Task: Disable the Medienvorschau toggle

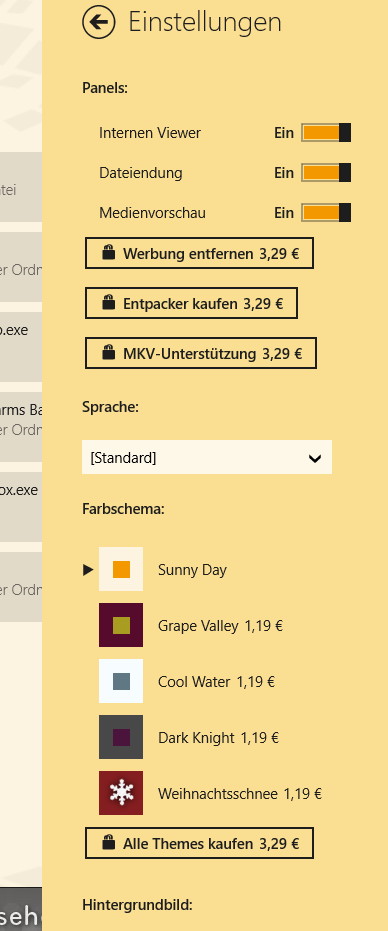Action: (x=326, y=213)
